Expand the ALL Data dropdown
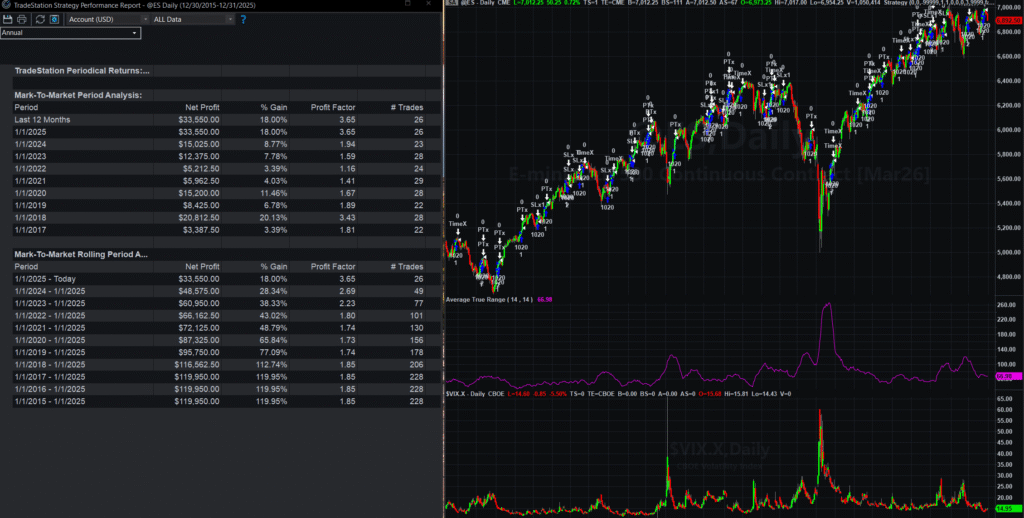Viewport: 1024px width, 518px height. pos(191,19)
